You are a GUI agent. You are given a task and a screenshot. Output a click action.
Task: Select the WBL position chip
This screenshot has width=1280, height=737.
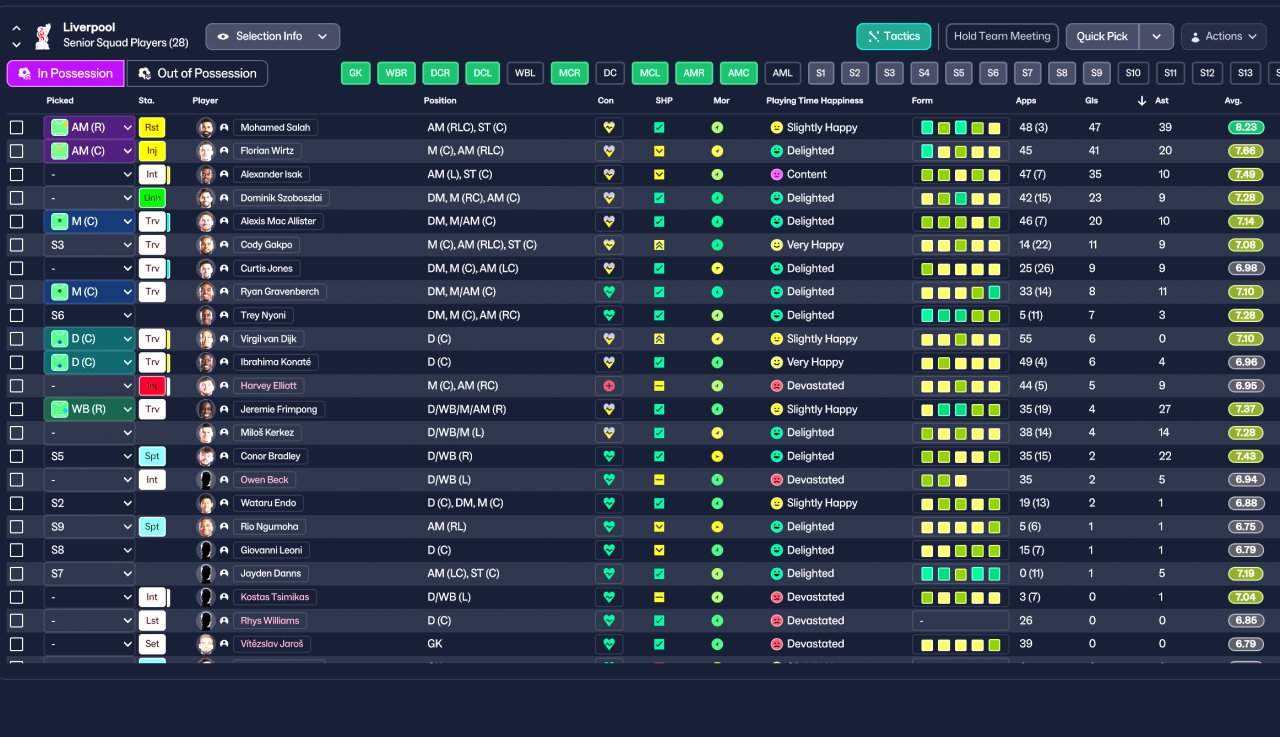[x=525, y=73]
